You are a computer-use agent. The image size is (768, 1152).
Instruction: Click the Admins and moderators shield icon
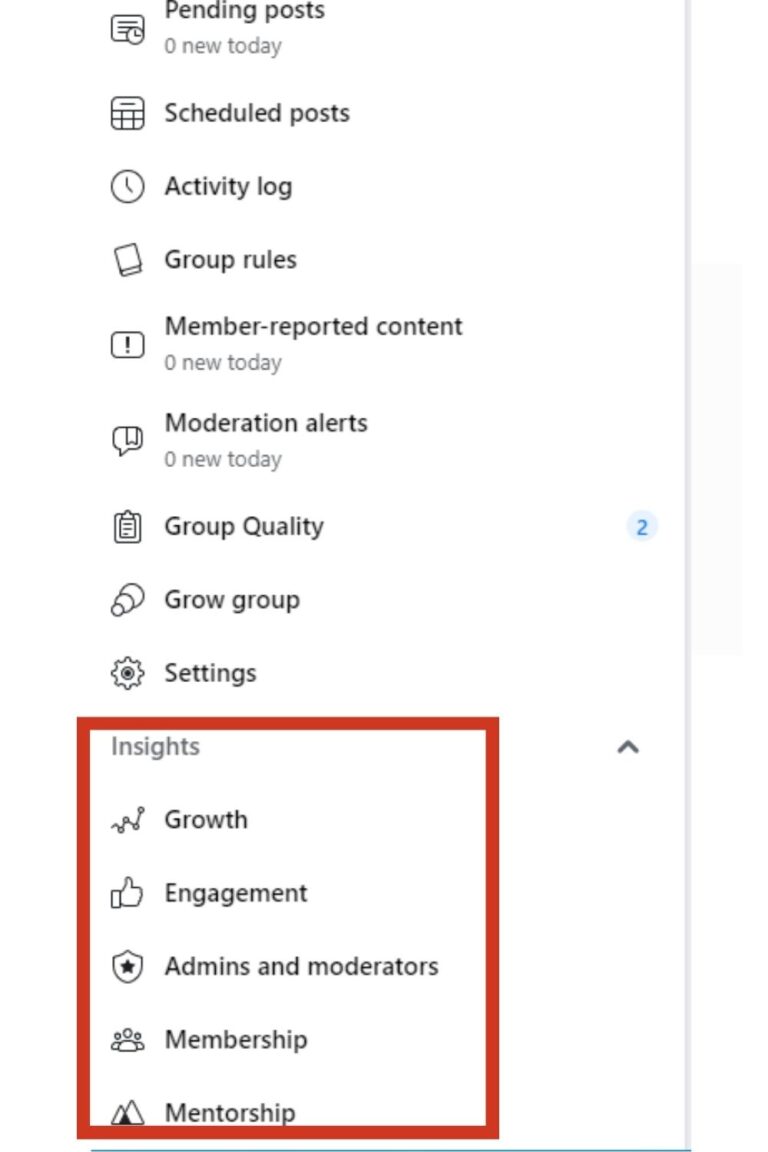[x=127, y=966]
